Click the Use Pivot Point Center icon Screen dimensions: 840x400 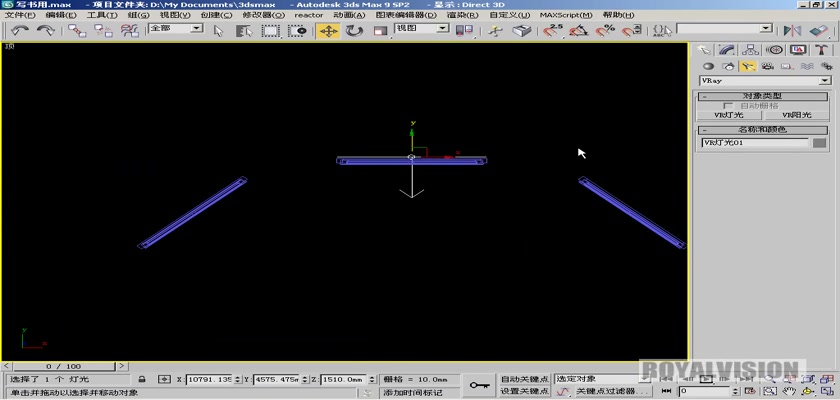click(464, 31)
